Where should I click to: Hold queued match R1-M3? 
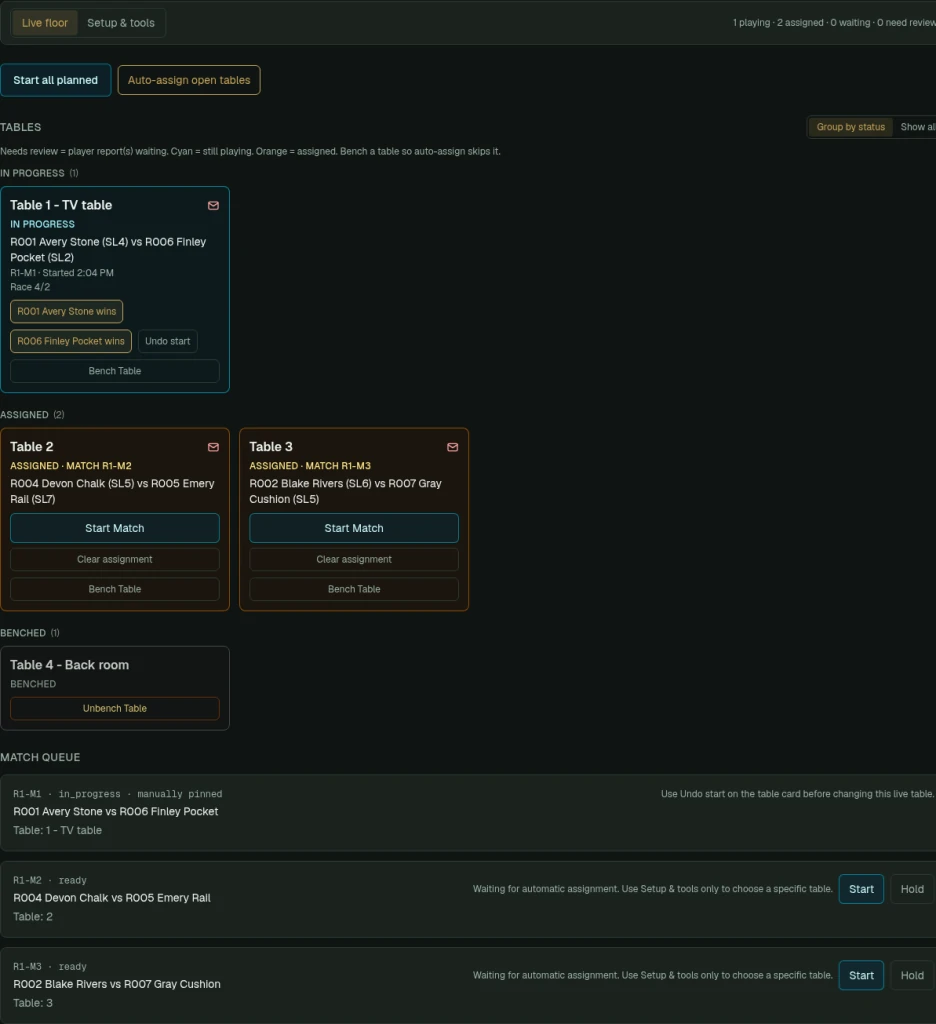click(912, 975)
